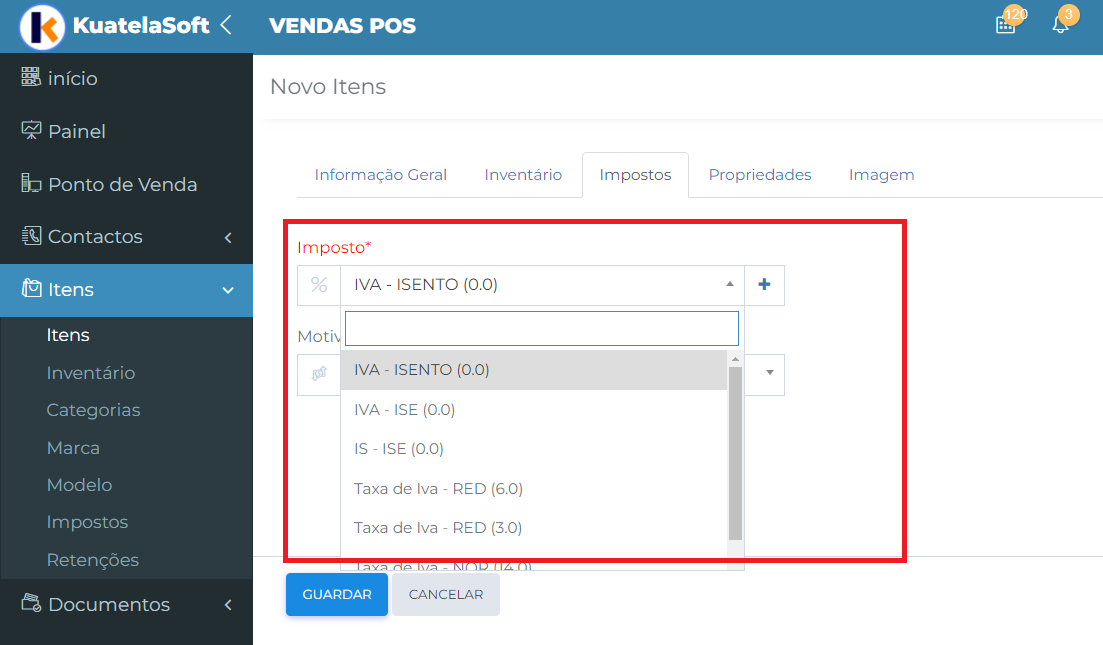Choose IVA - ISENTO (0.0) option in list

pos(534,370)
